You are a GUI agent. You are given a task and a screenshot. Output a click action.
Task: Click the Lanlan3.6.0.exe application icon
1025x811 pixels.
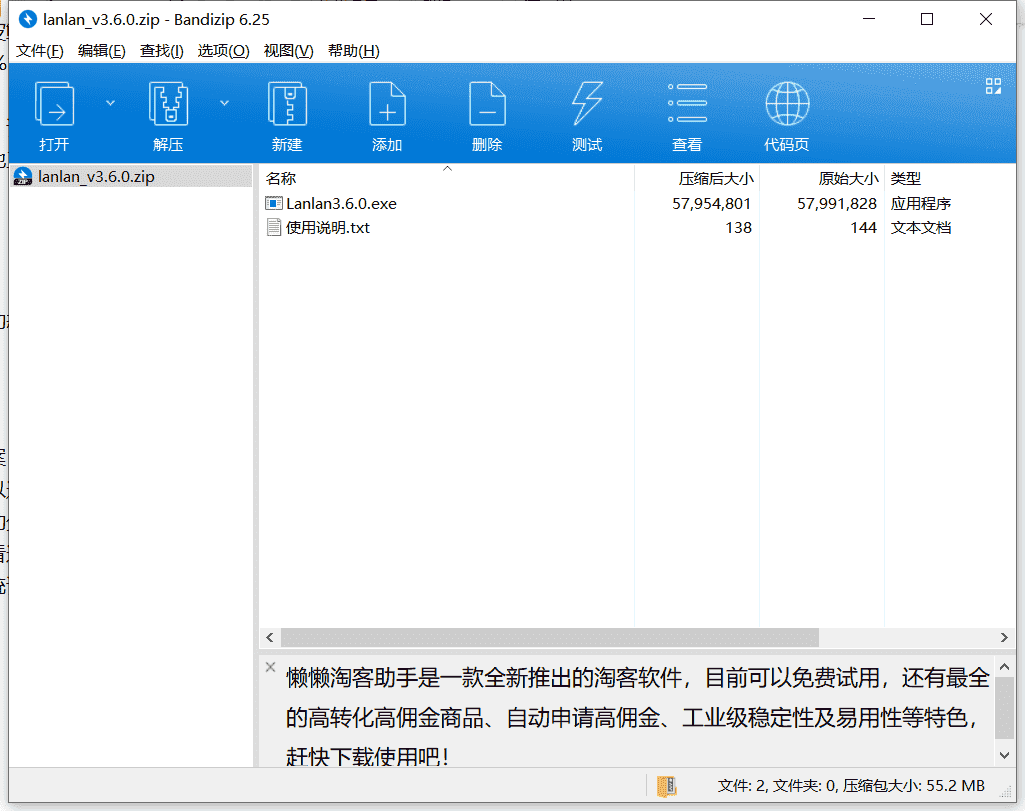click(273, 203)
